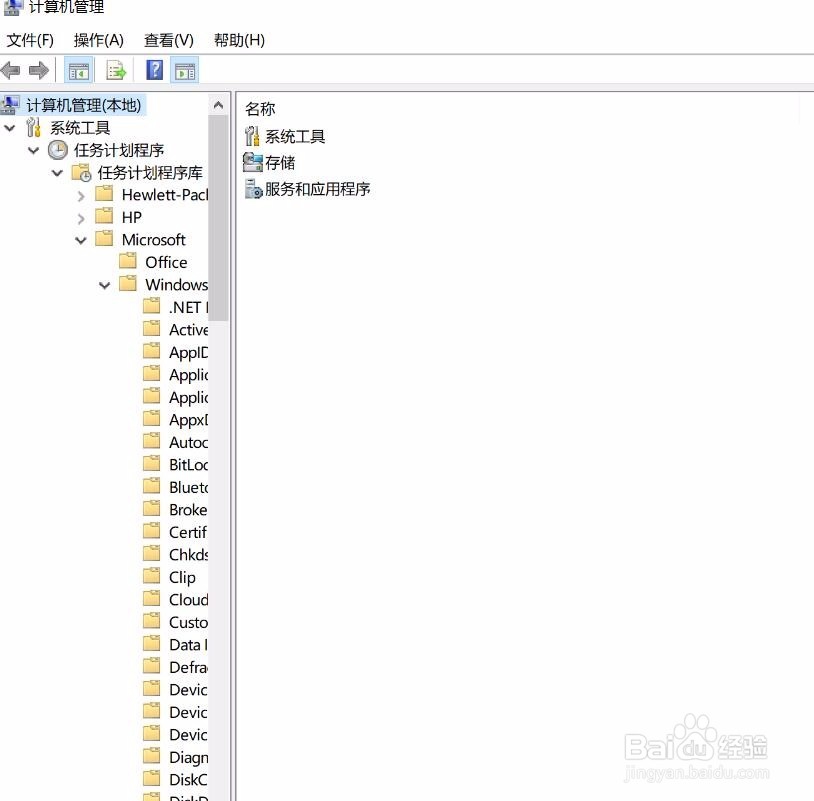Collapse the Windows folder
The width and height of the screenshot is (814, 801).
(x=104, y=284)
